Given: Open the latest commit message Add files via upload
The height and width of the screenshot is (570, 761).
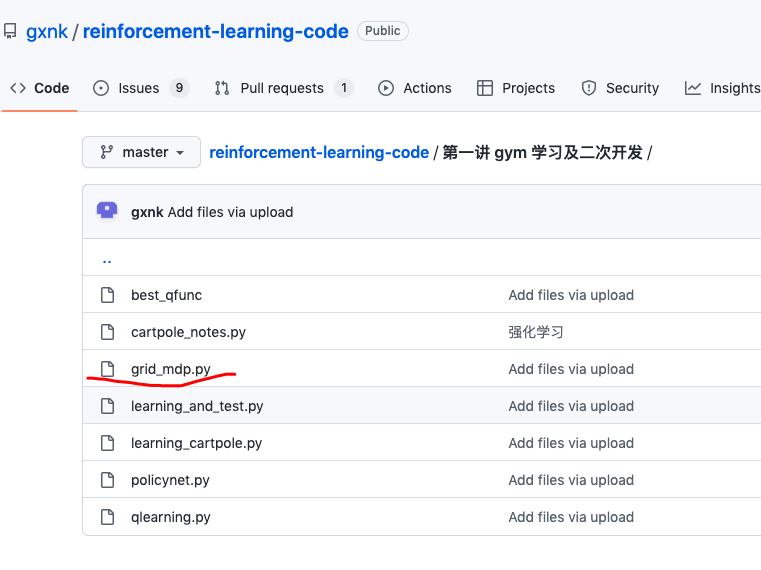Looking at the screenshot, I should [x=231, y=212].
